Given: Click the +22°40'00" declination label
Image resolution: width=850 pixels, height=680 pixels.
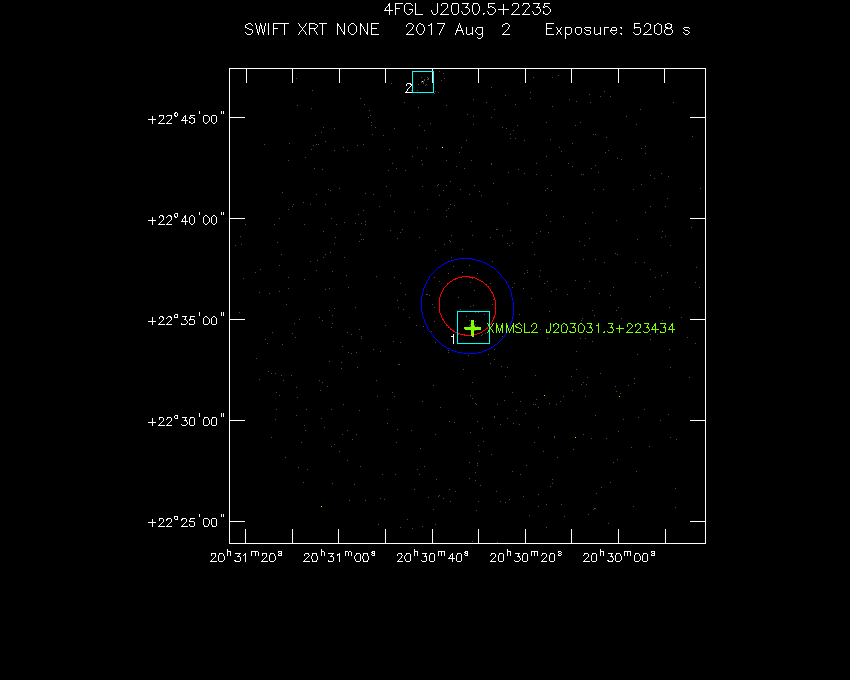Looking at the screenshot, I should (186, 220).
